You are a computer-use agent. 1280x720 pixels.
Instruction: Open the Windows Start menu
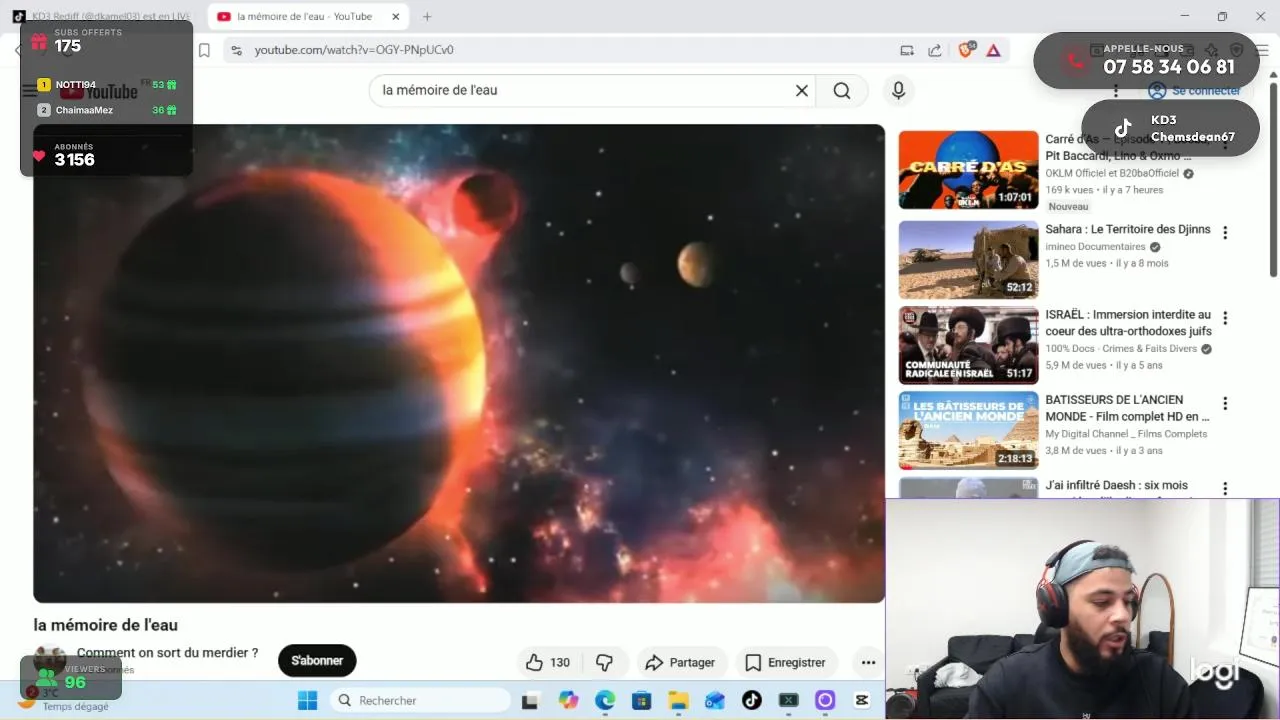click(307, 700)
